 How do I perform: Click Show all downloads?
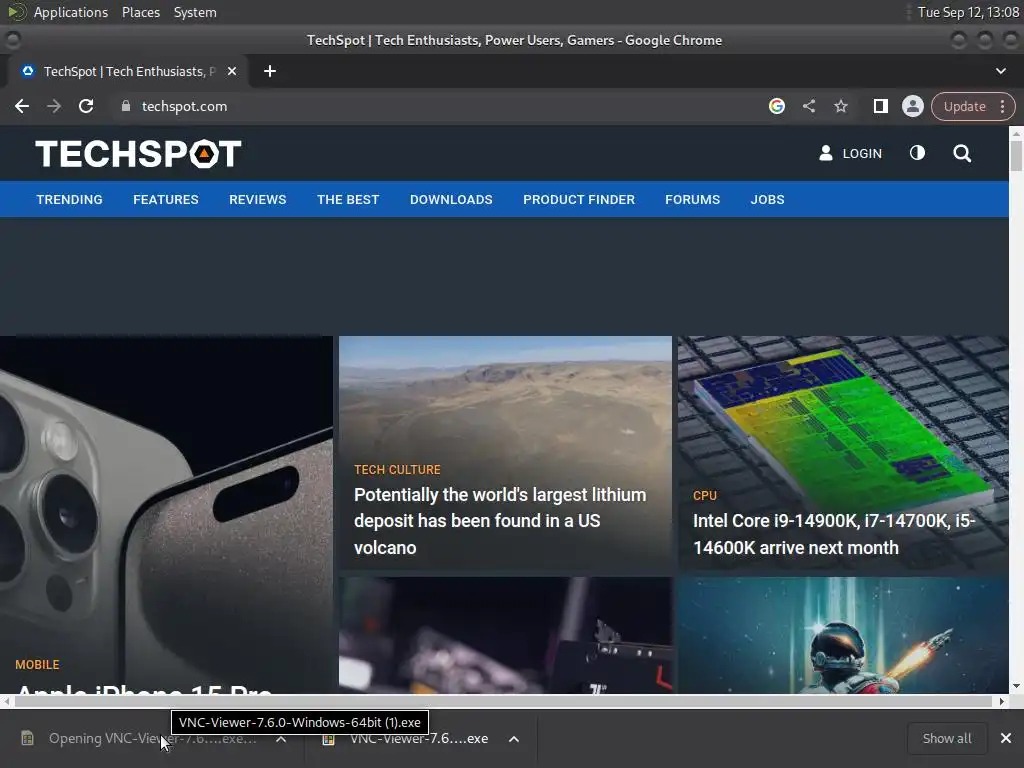947,739
